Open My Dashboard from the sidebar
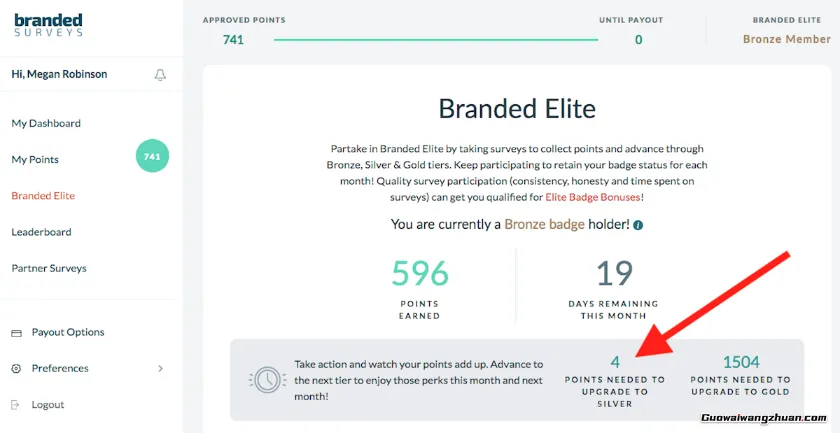The height and width of the screenshot is (433, 840). click(x=46, y=124)
